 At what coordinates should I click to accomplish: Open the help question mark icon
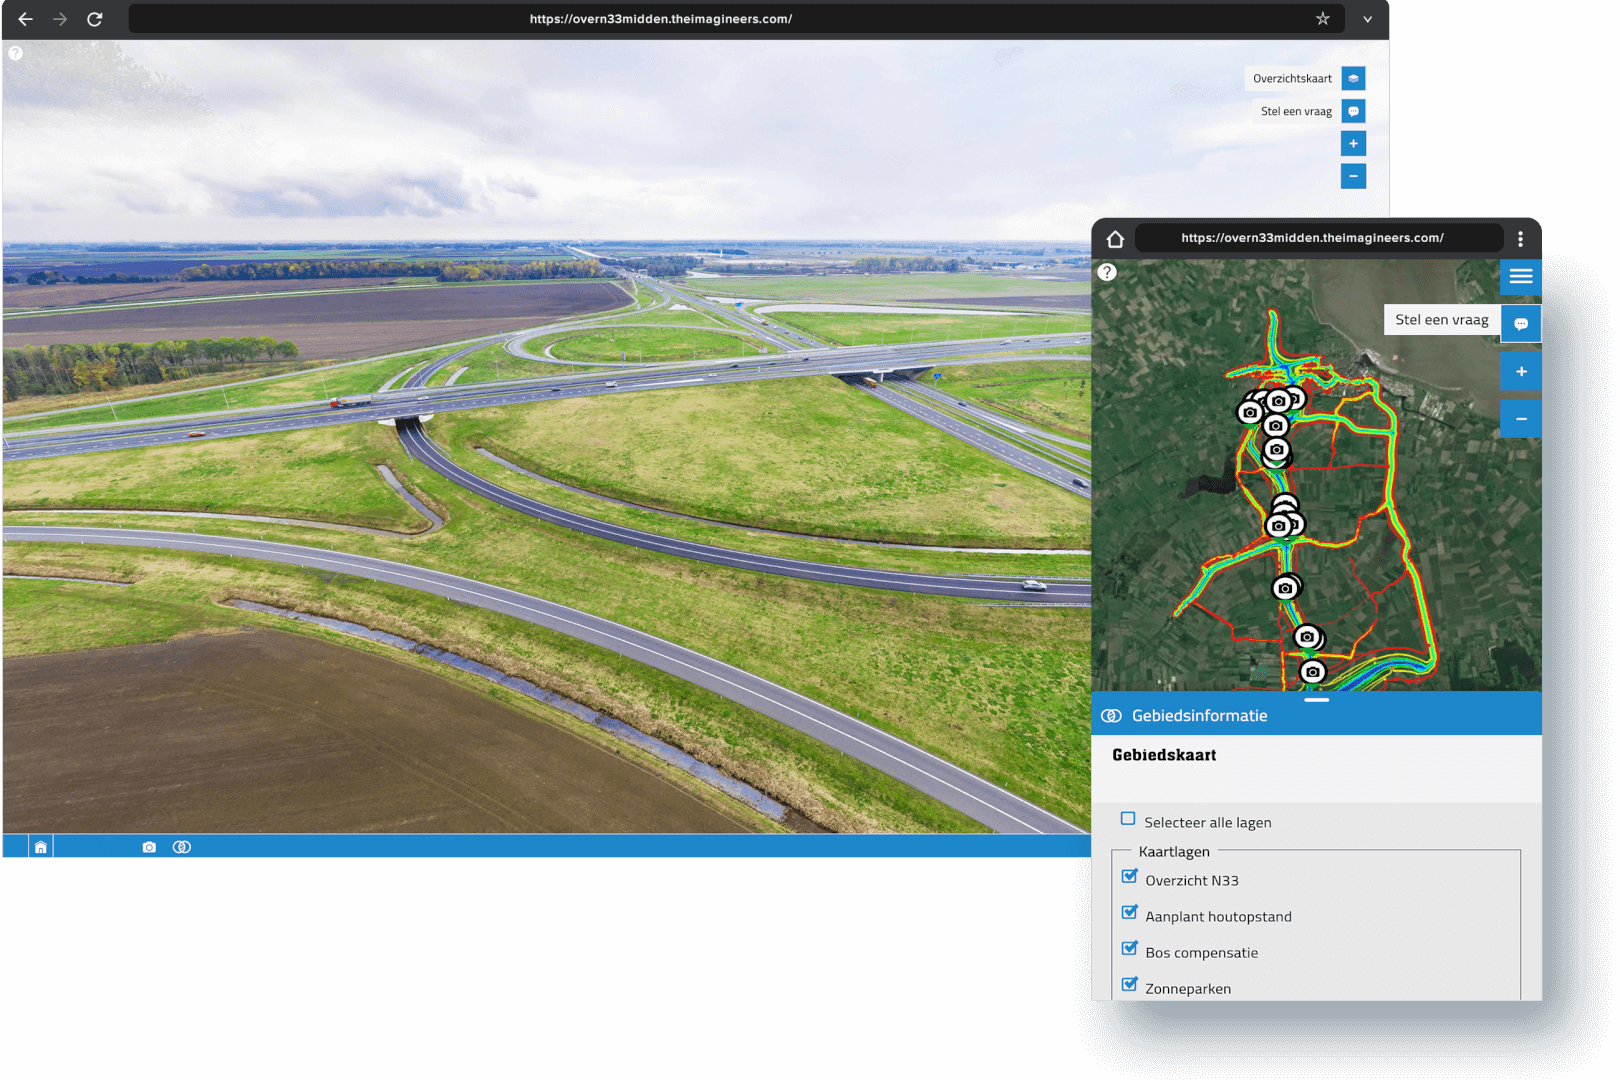coord(15,52)
